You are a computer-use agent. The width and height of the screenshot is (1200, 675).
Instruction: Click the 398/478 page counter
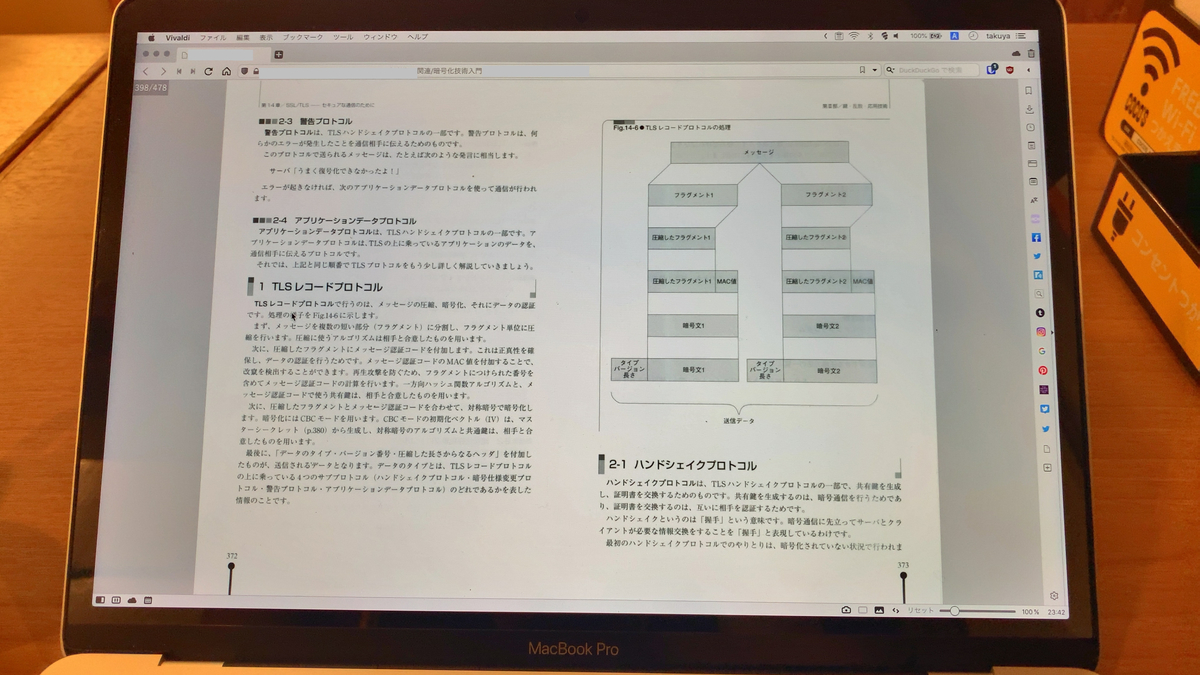coord(150,88)
